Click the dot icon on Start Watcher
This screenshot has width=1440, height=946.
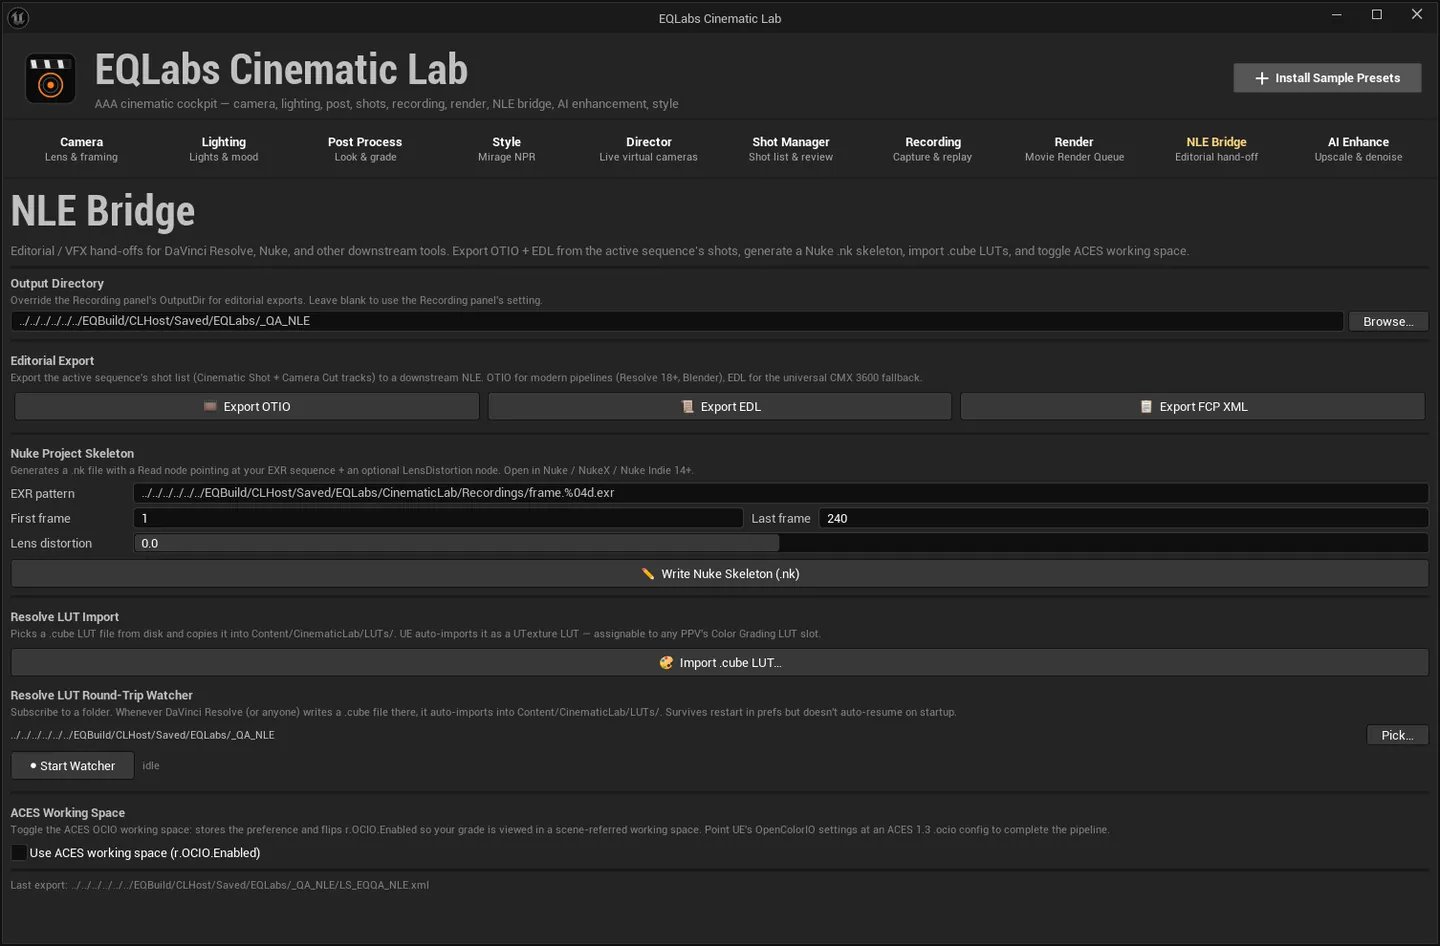(x=33, y=766)
